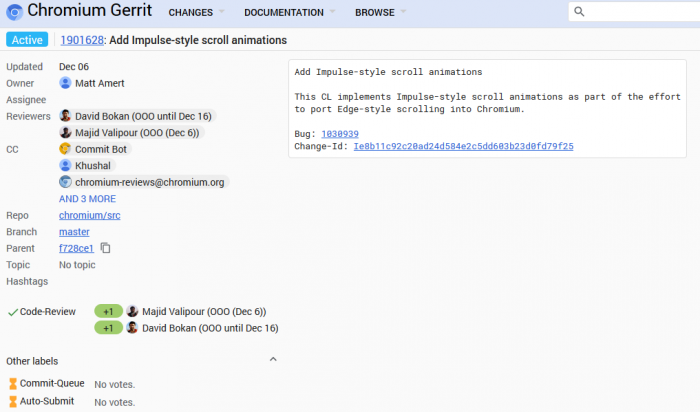
Task: Copy parent commit hash with clipboard icon
Action: tap(105, 248)
